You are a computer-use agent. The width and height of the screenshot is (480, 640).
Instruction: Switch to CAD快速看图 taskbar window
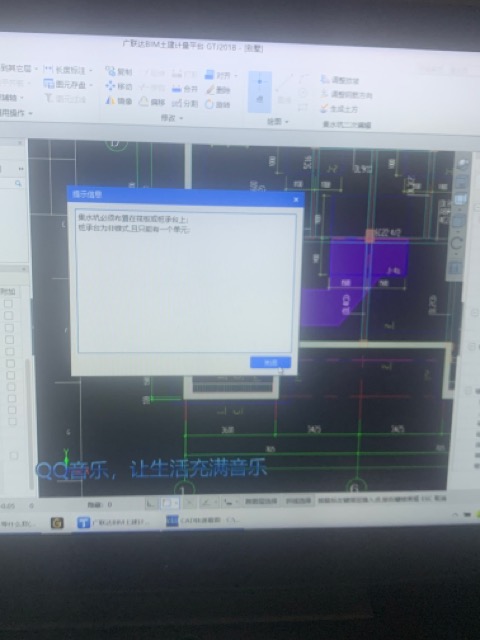(203, 520)
